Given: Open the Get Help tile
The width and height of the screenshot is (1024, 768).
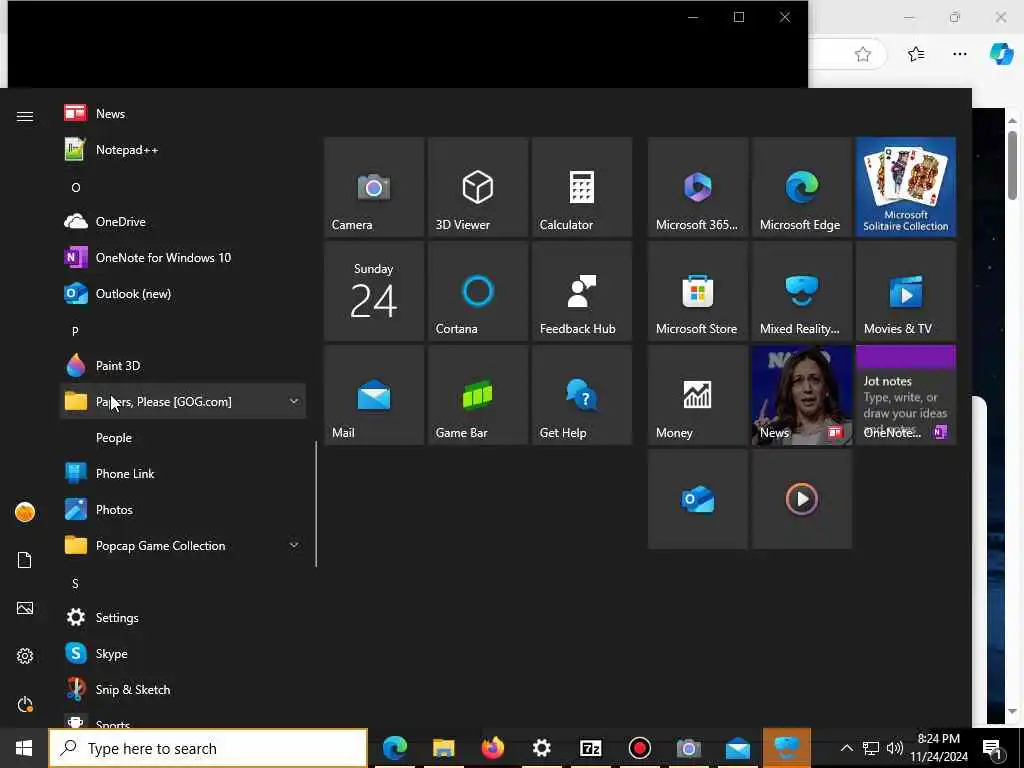Looking at the screenshot, I should [x=582, y=395].
